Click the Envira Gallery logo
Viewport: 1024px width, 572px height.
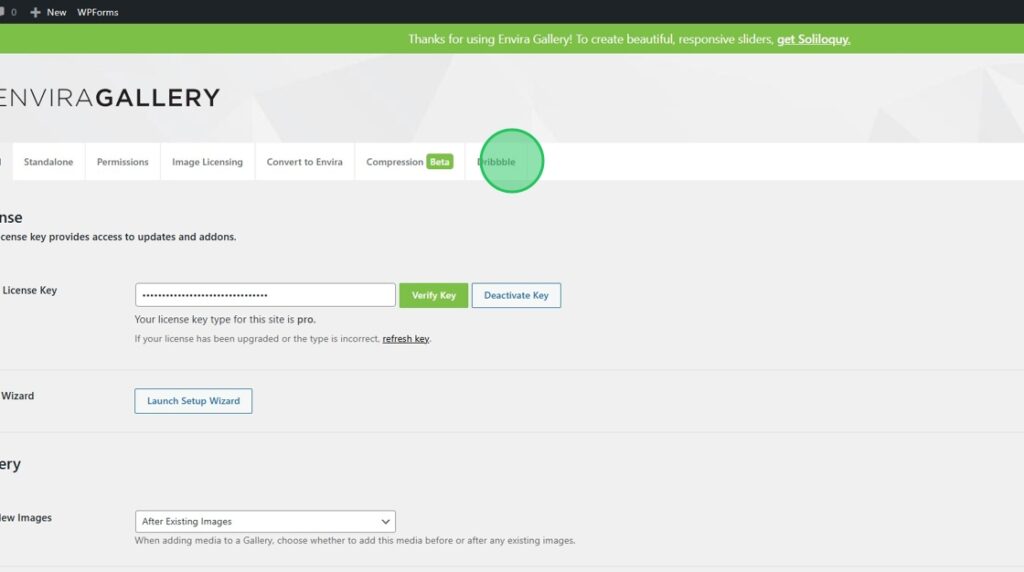[108, 97]
